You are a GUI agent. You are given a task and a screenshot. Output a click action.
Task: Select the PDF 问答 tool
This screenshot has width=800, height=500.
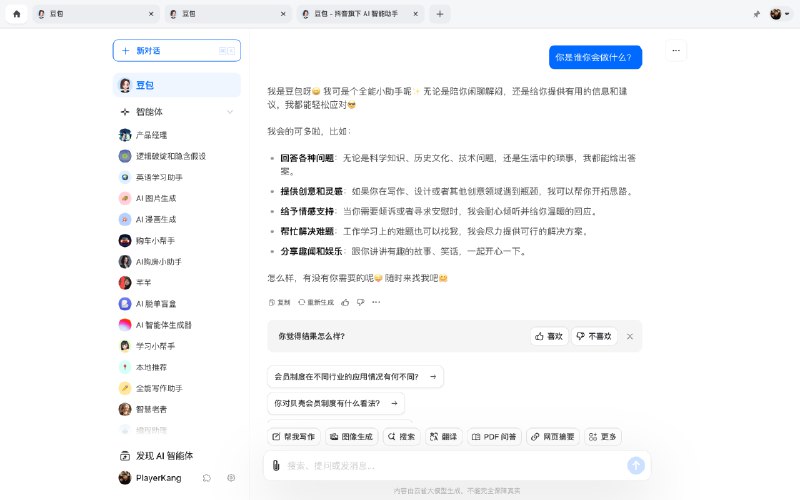(x=494, y=437)
